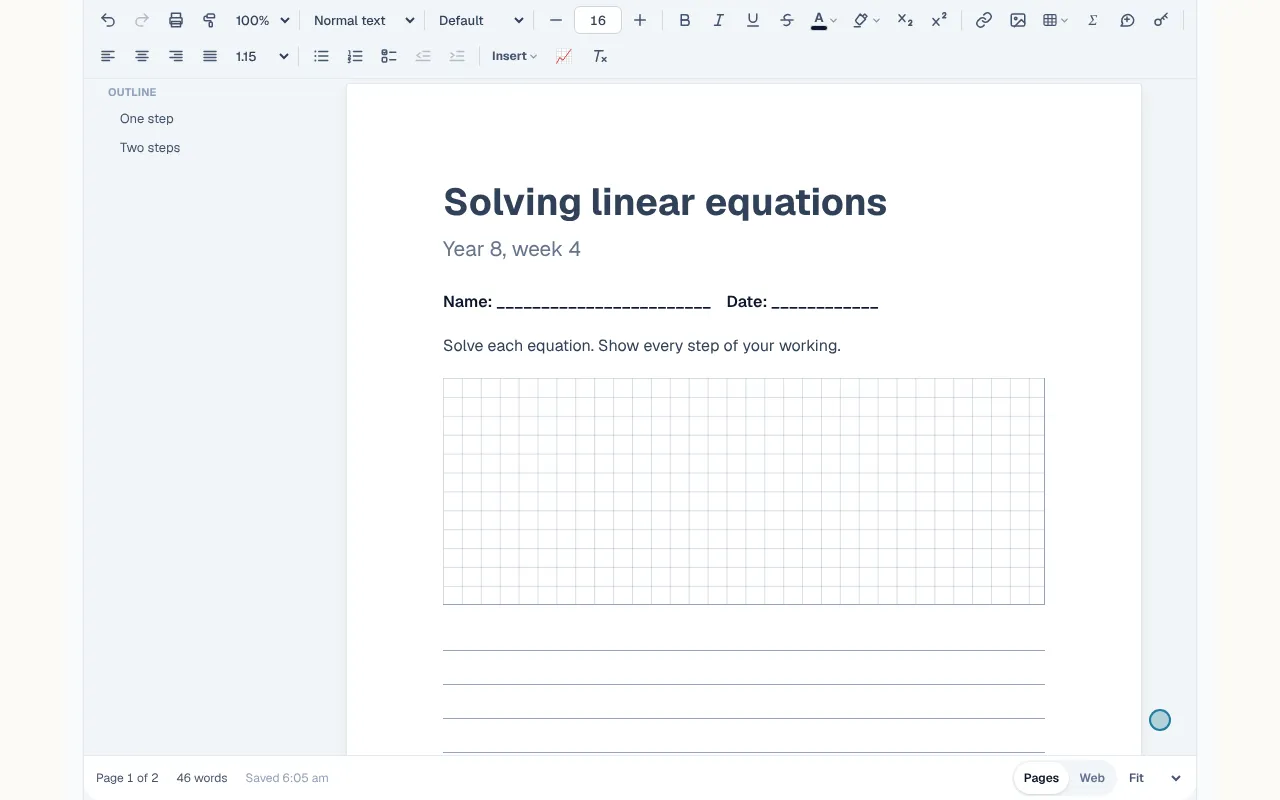
Task: Click the Solving linear equations title
Action: [x=665, y=202]
